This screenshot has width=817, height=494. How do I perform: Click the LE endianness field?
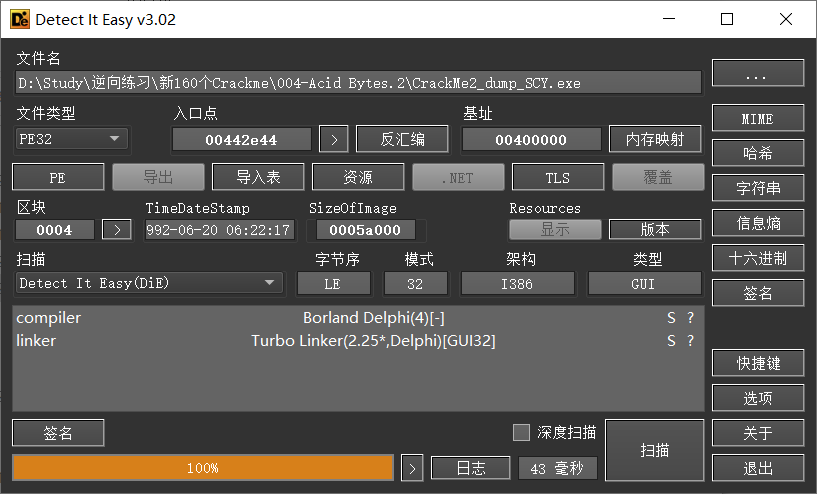[x=333, y=283]
